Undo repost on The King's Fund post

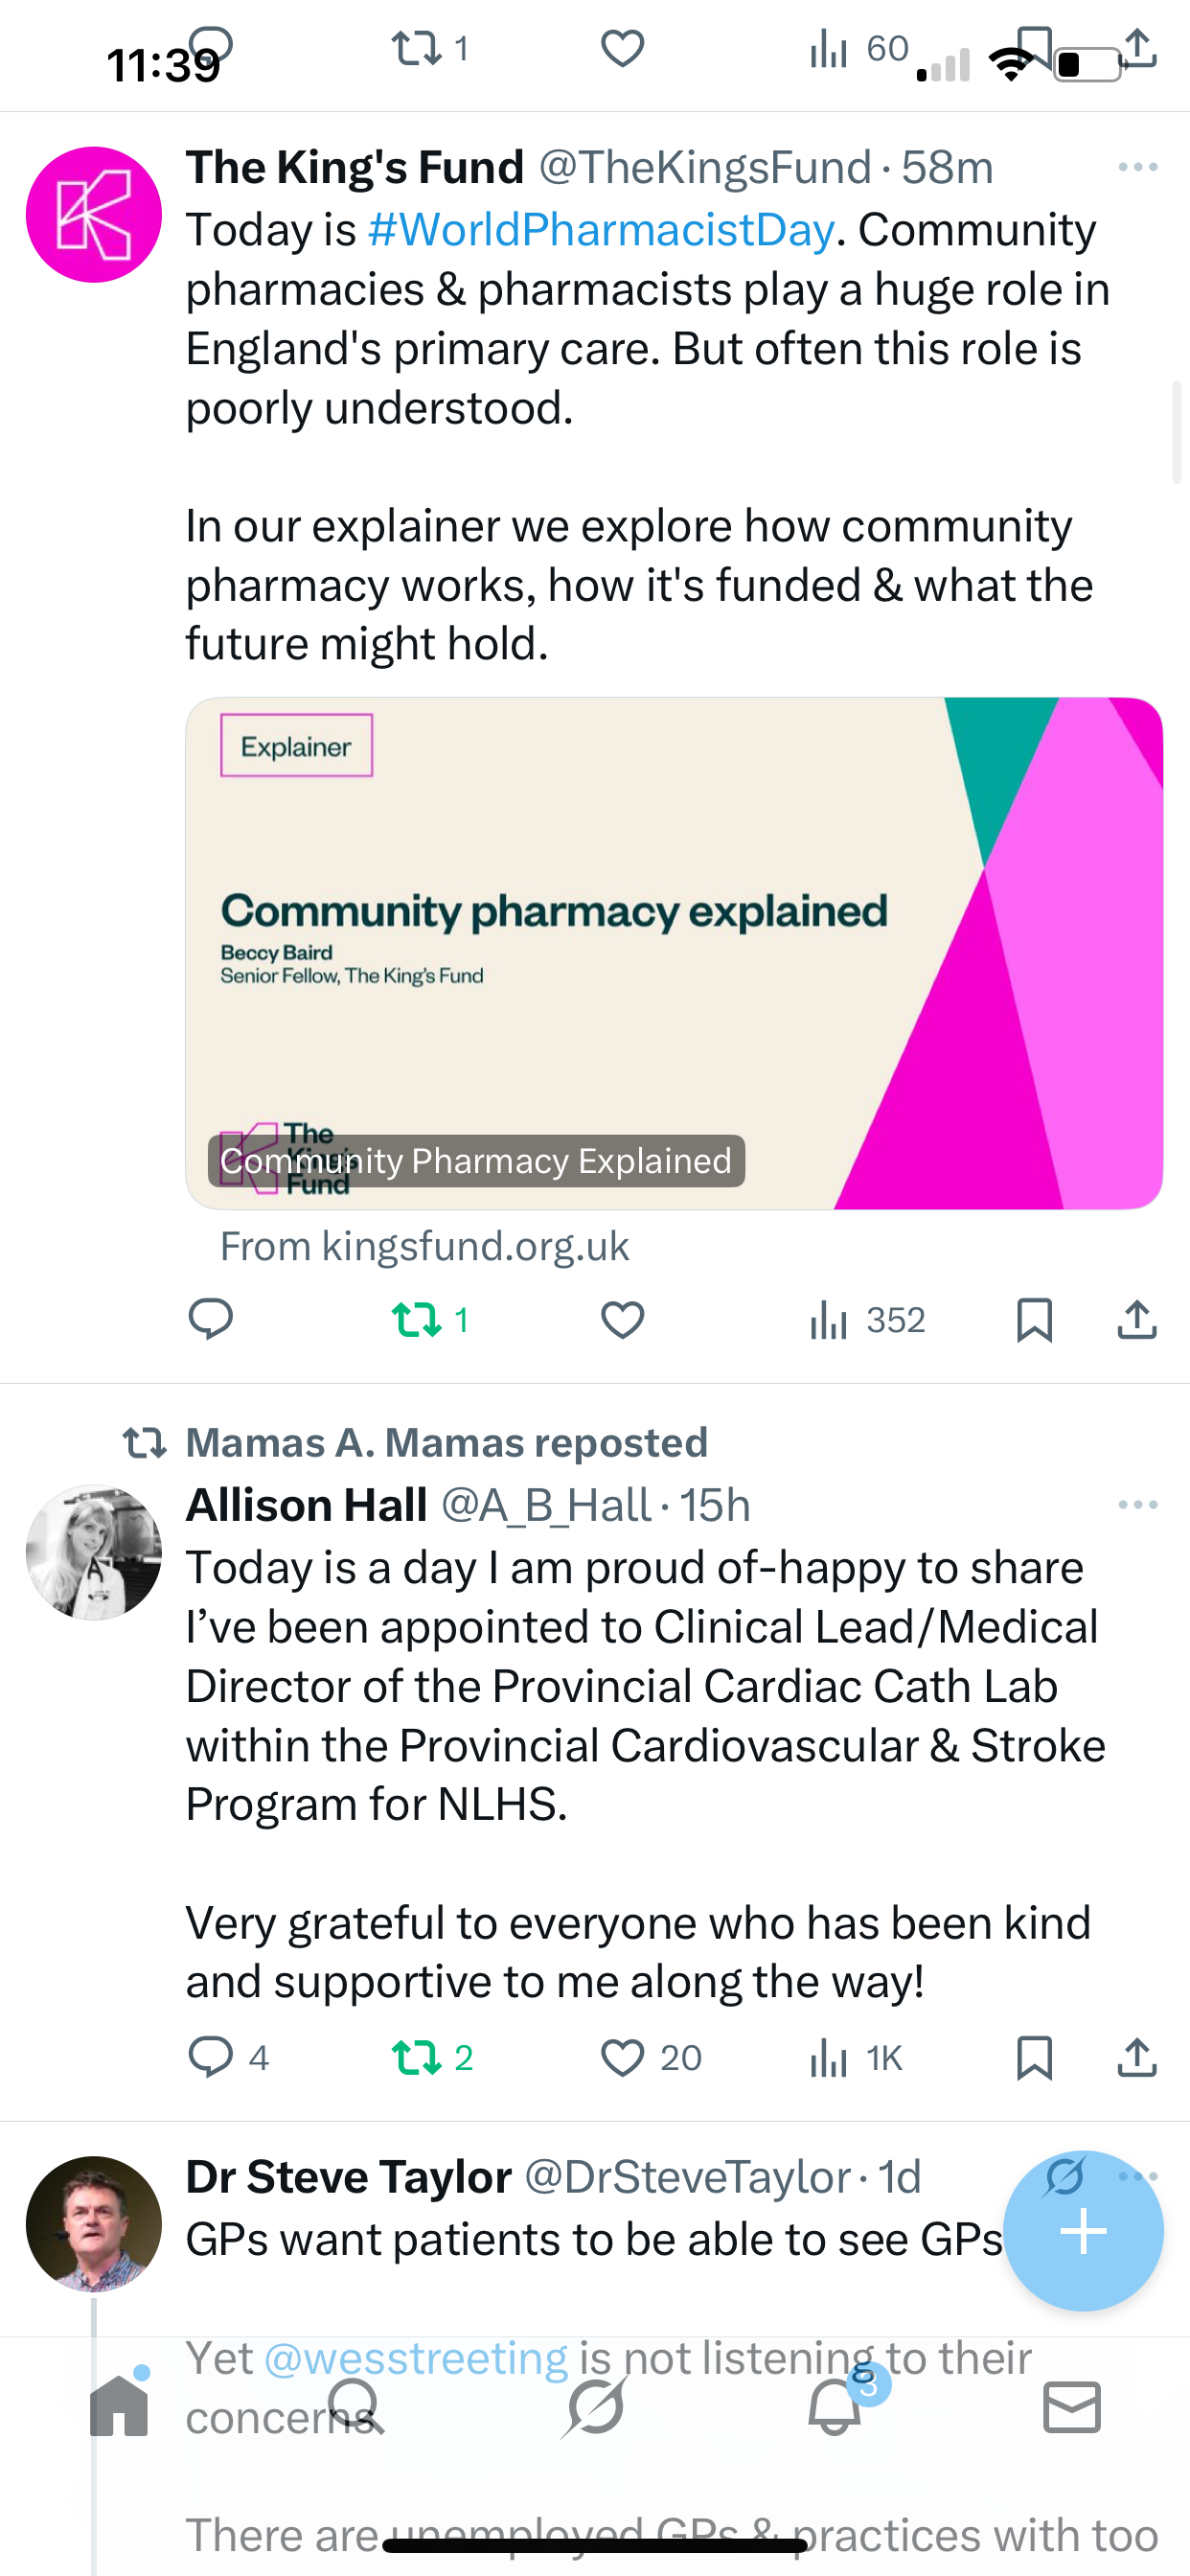[418, 1319]
